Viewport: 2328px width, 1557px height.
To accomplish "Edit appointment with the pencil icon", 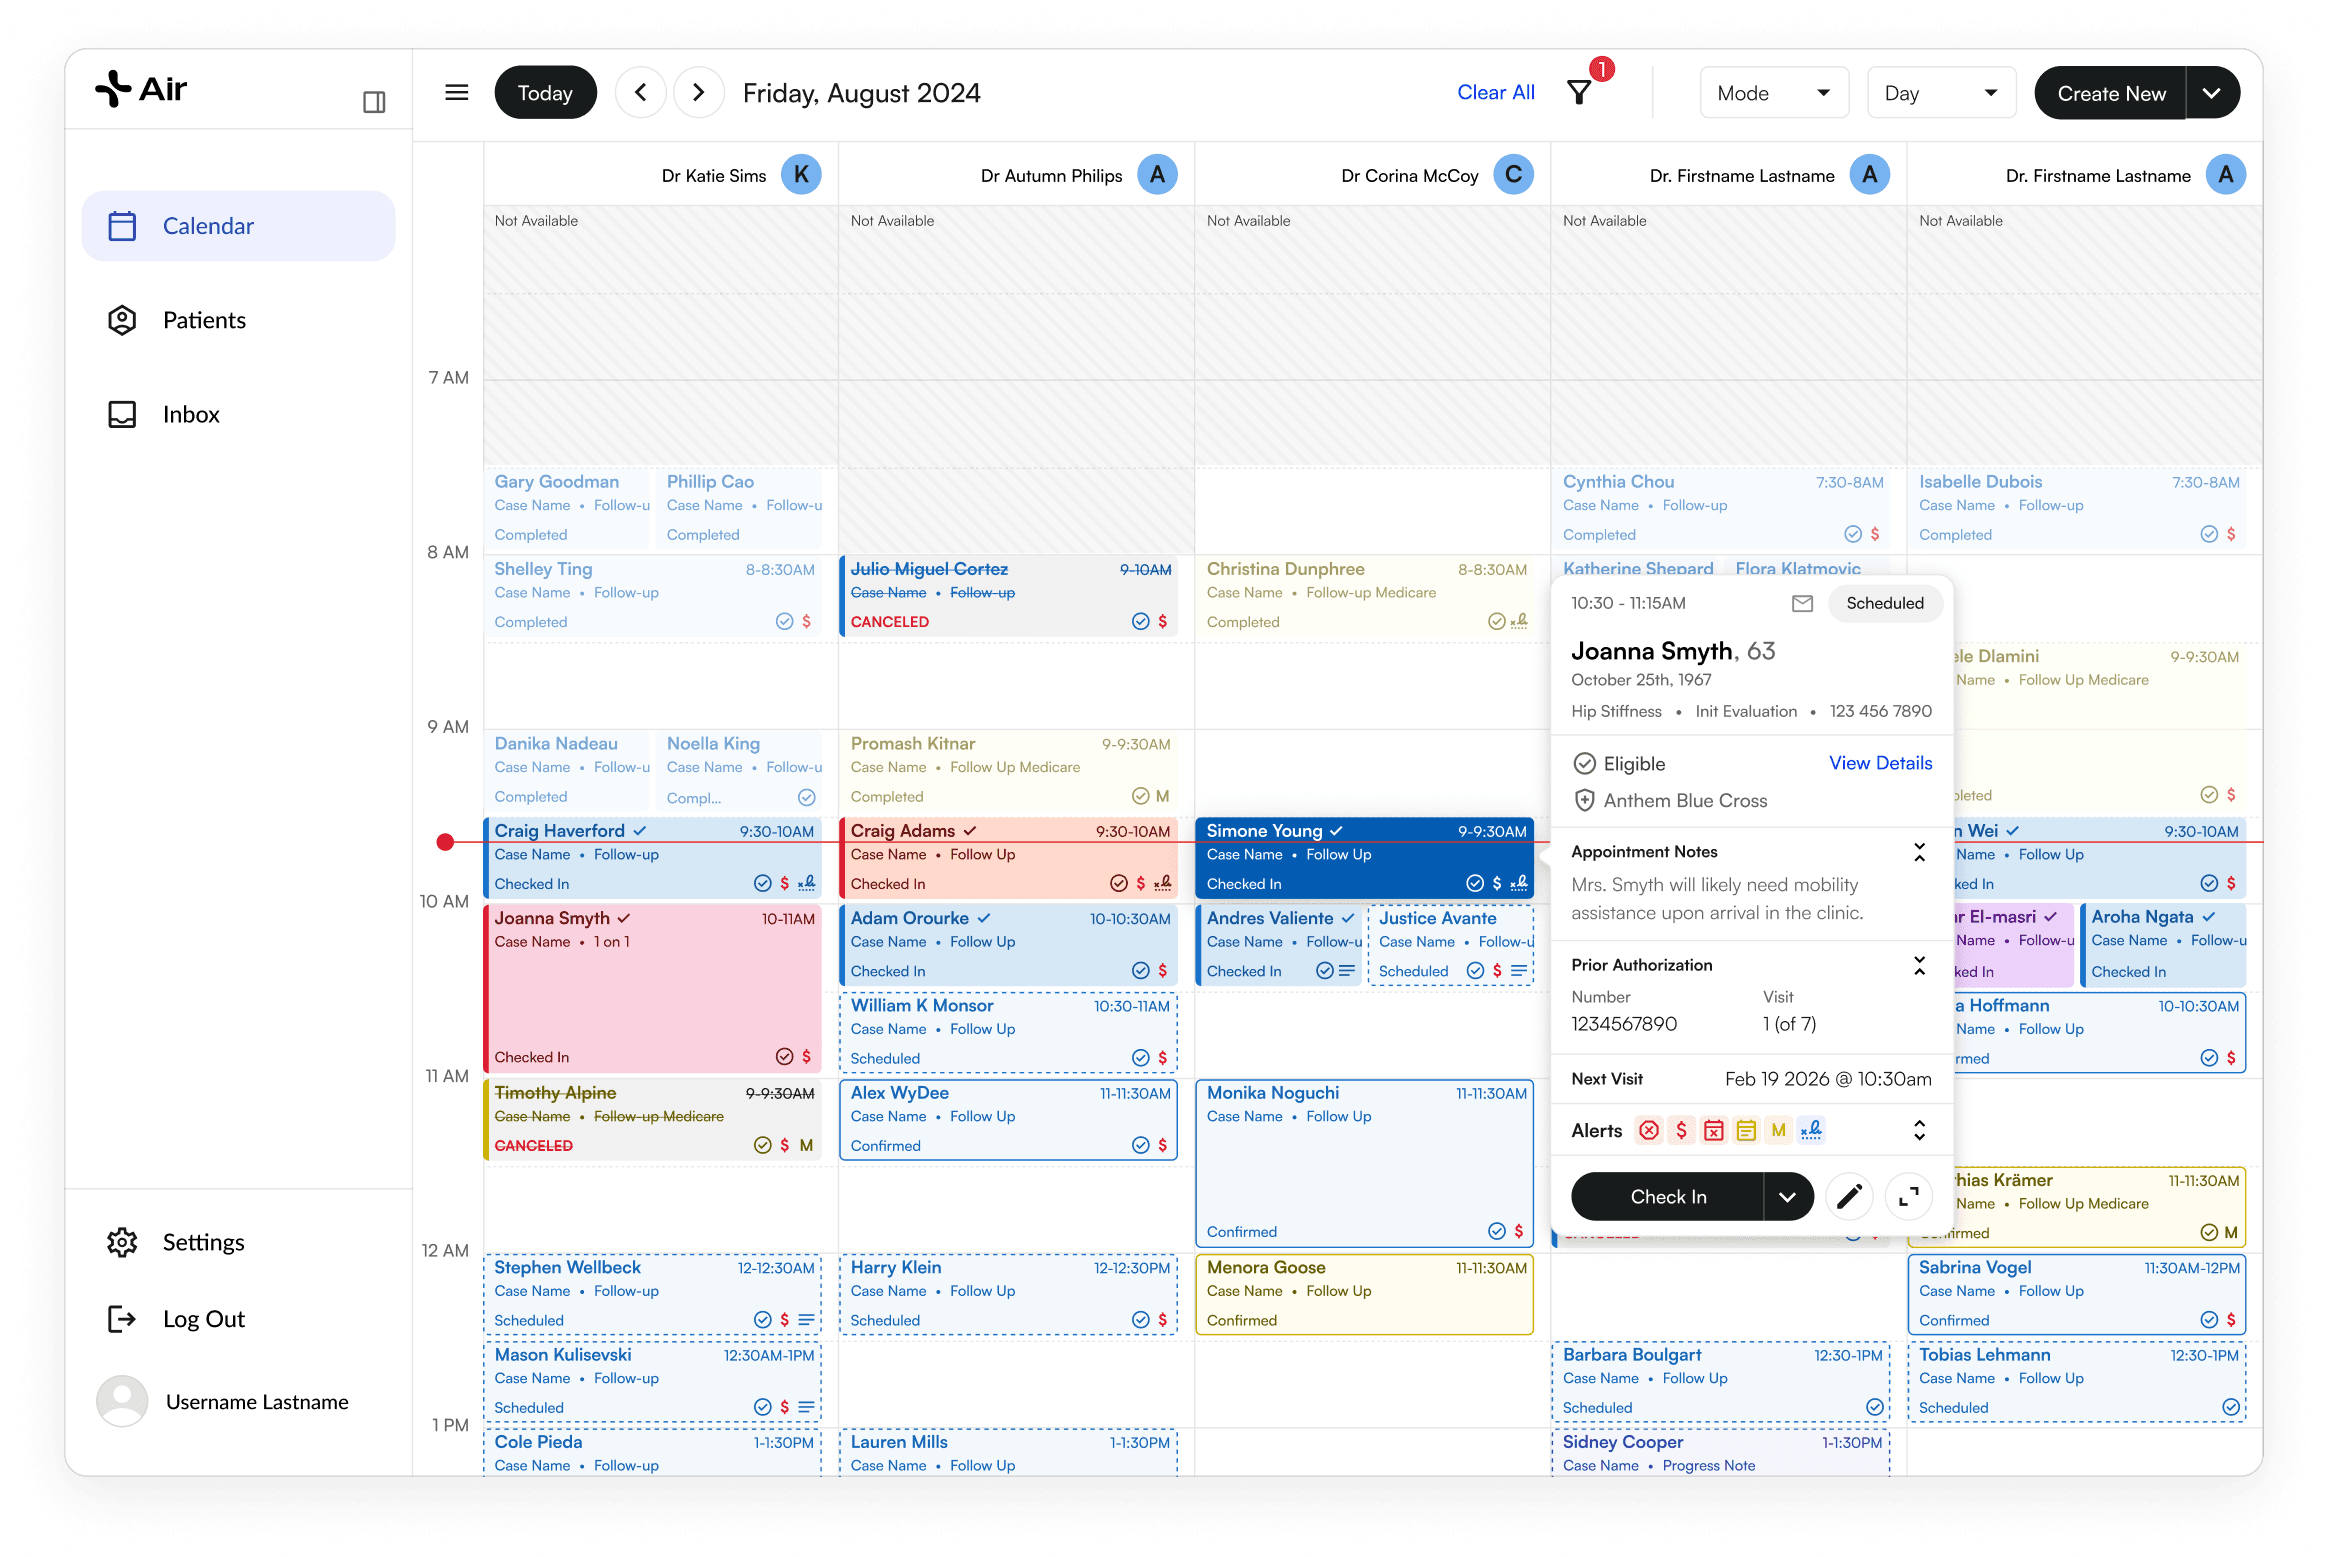I will [x=1849, y=1196].
